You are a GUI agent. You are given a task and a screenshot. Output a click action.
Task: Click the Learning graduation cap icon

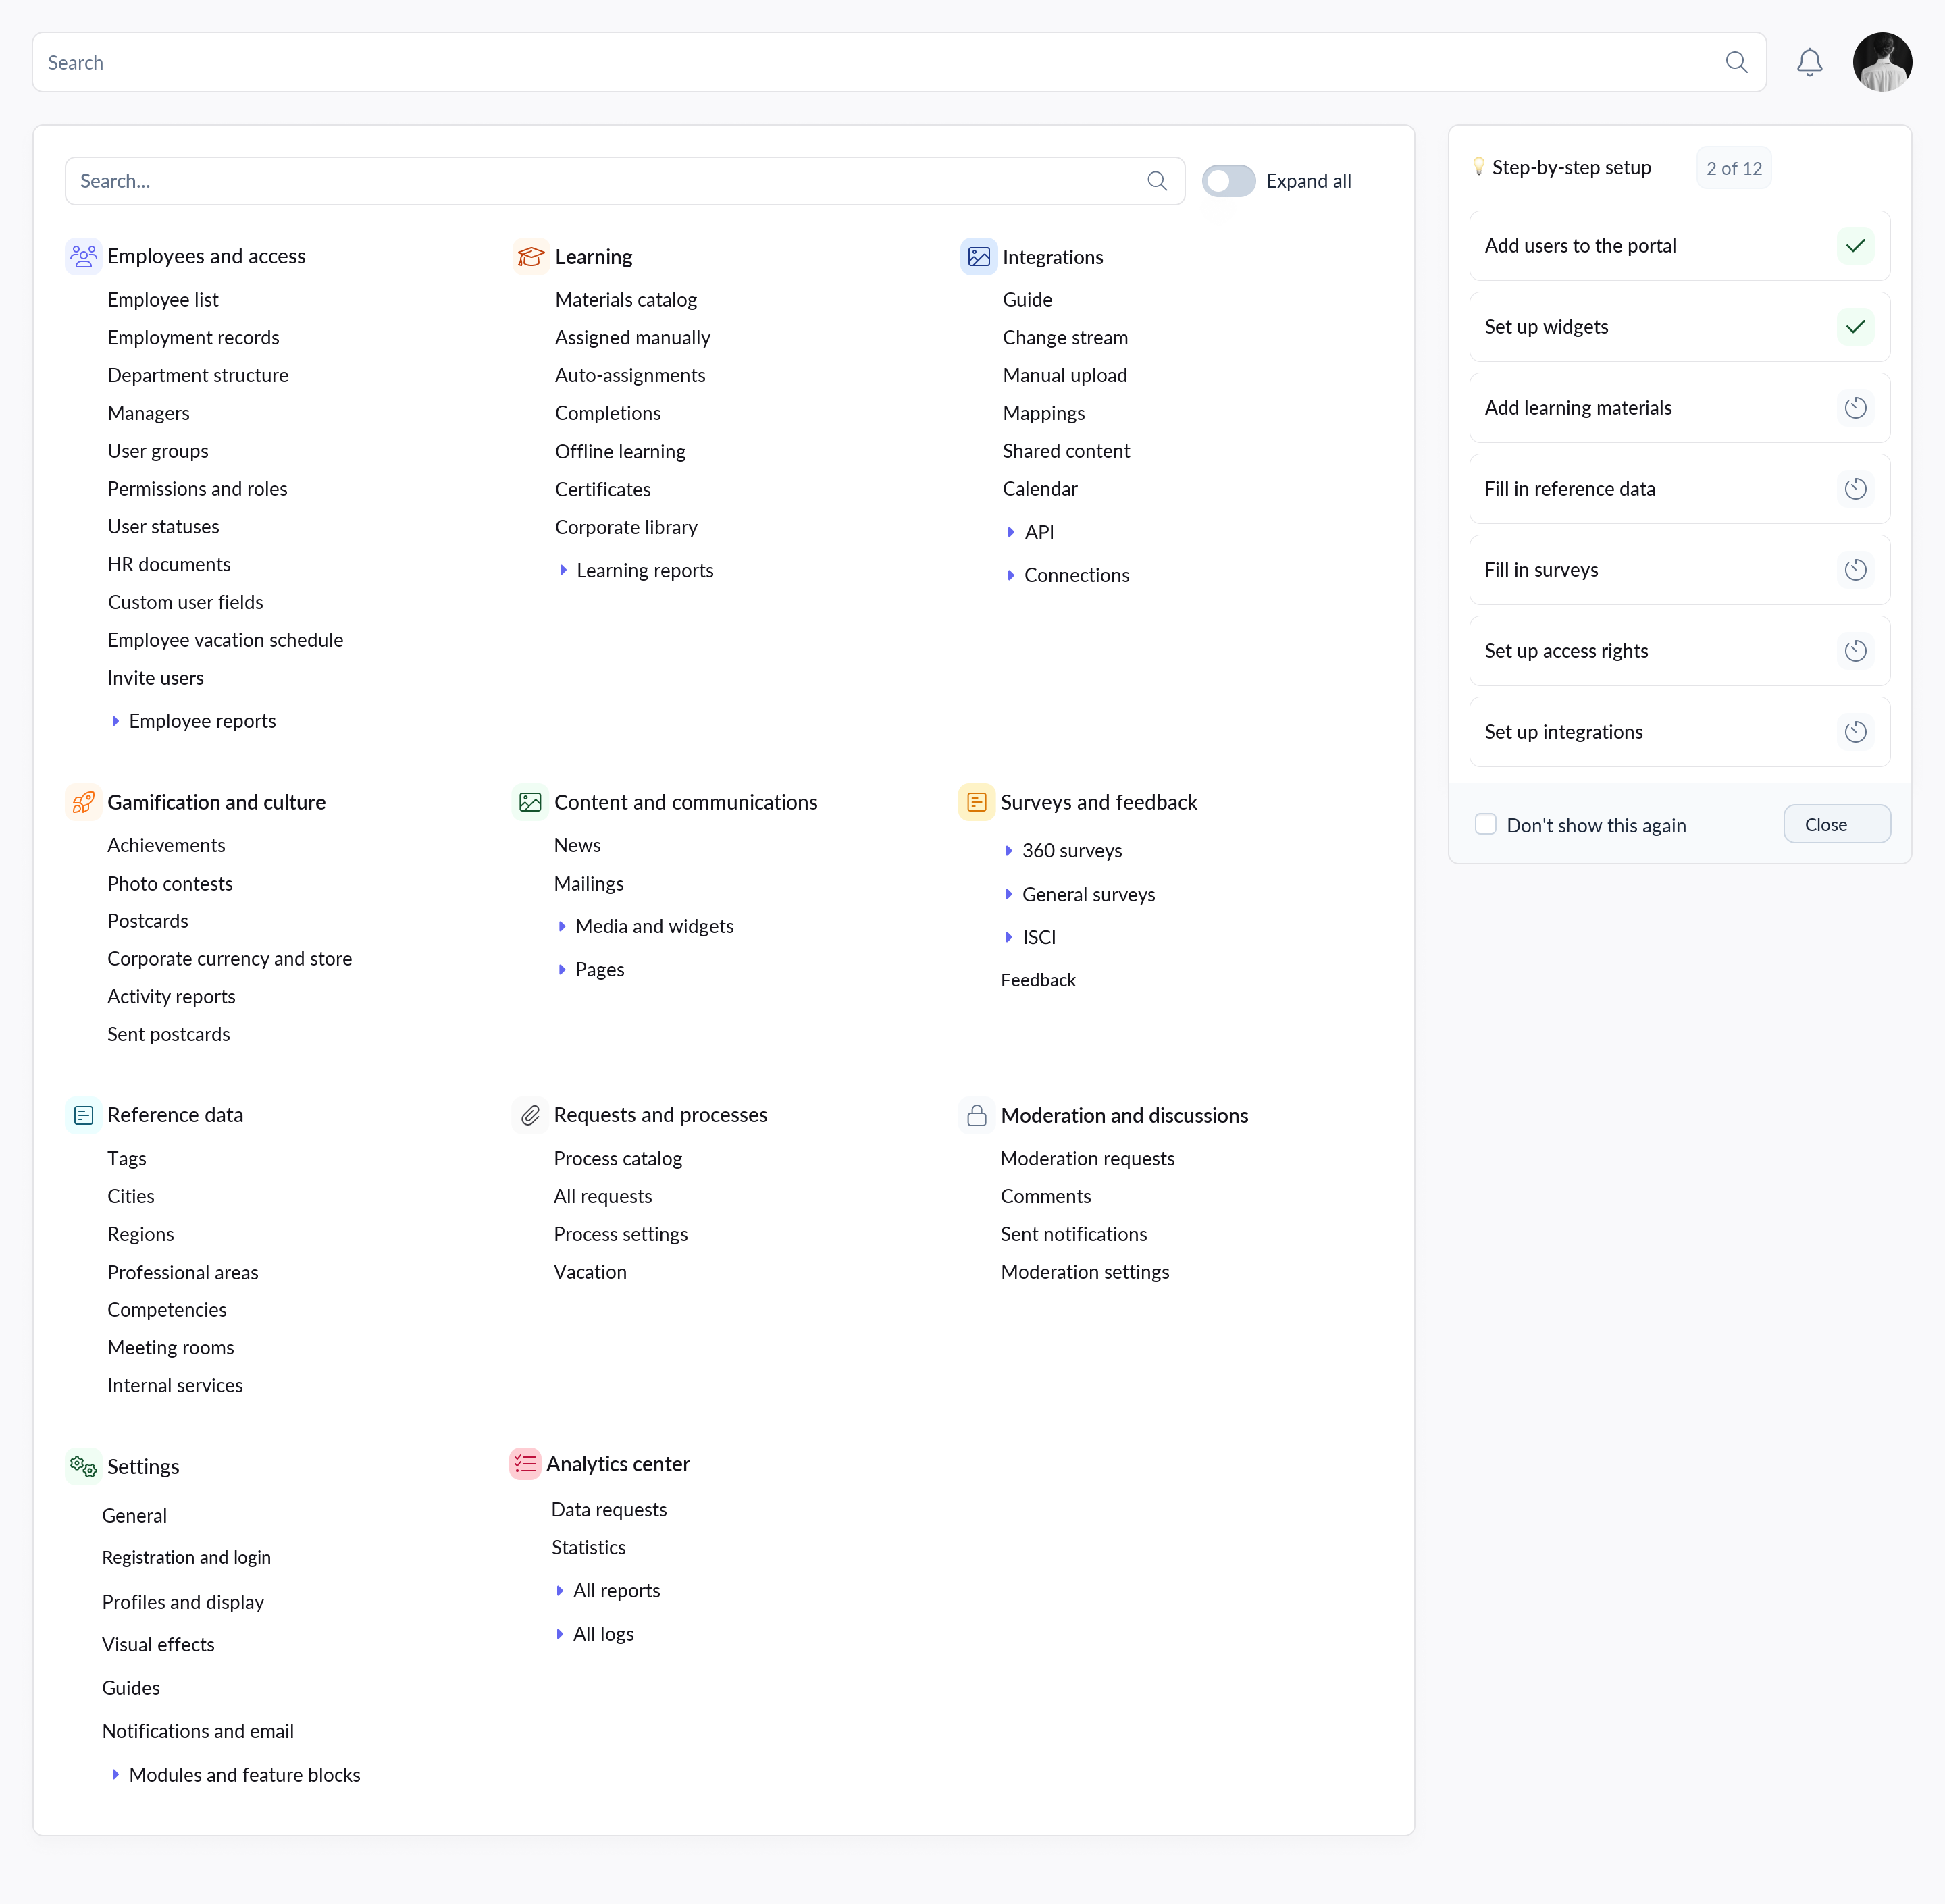[x=531, y=257]
